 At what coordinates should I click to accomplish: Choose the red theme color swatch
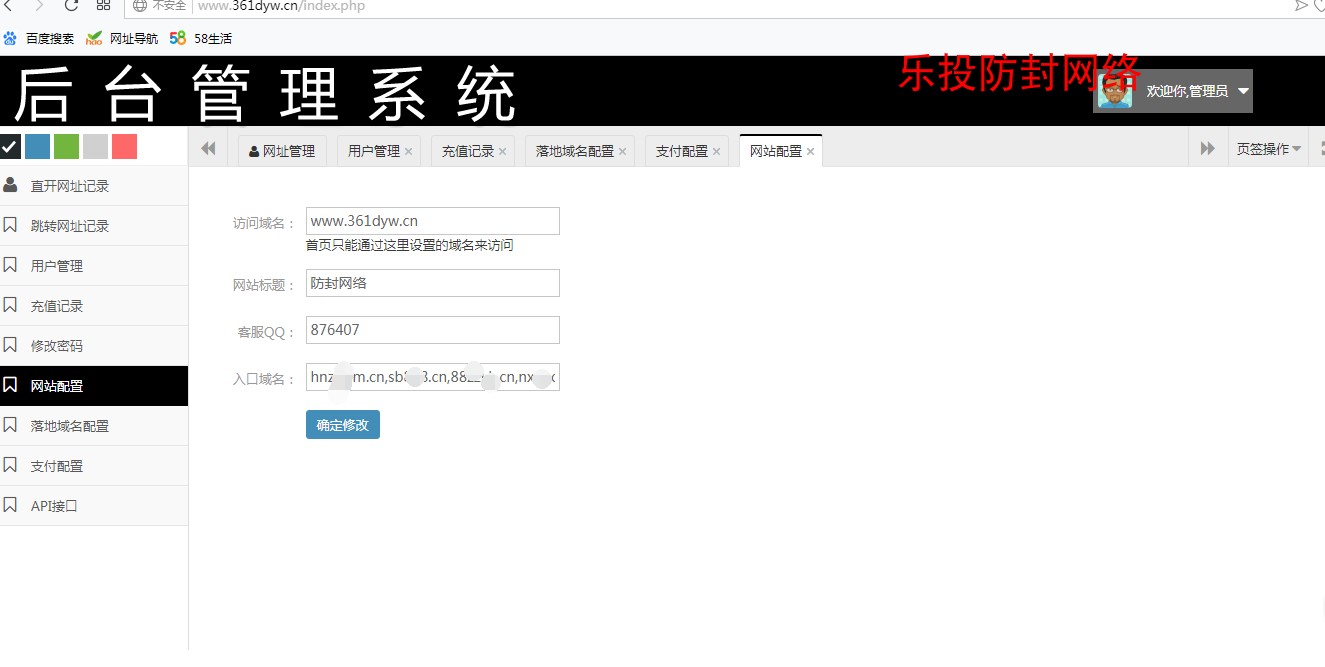pyautogui.click(x=124, y=147)
